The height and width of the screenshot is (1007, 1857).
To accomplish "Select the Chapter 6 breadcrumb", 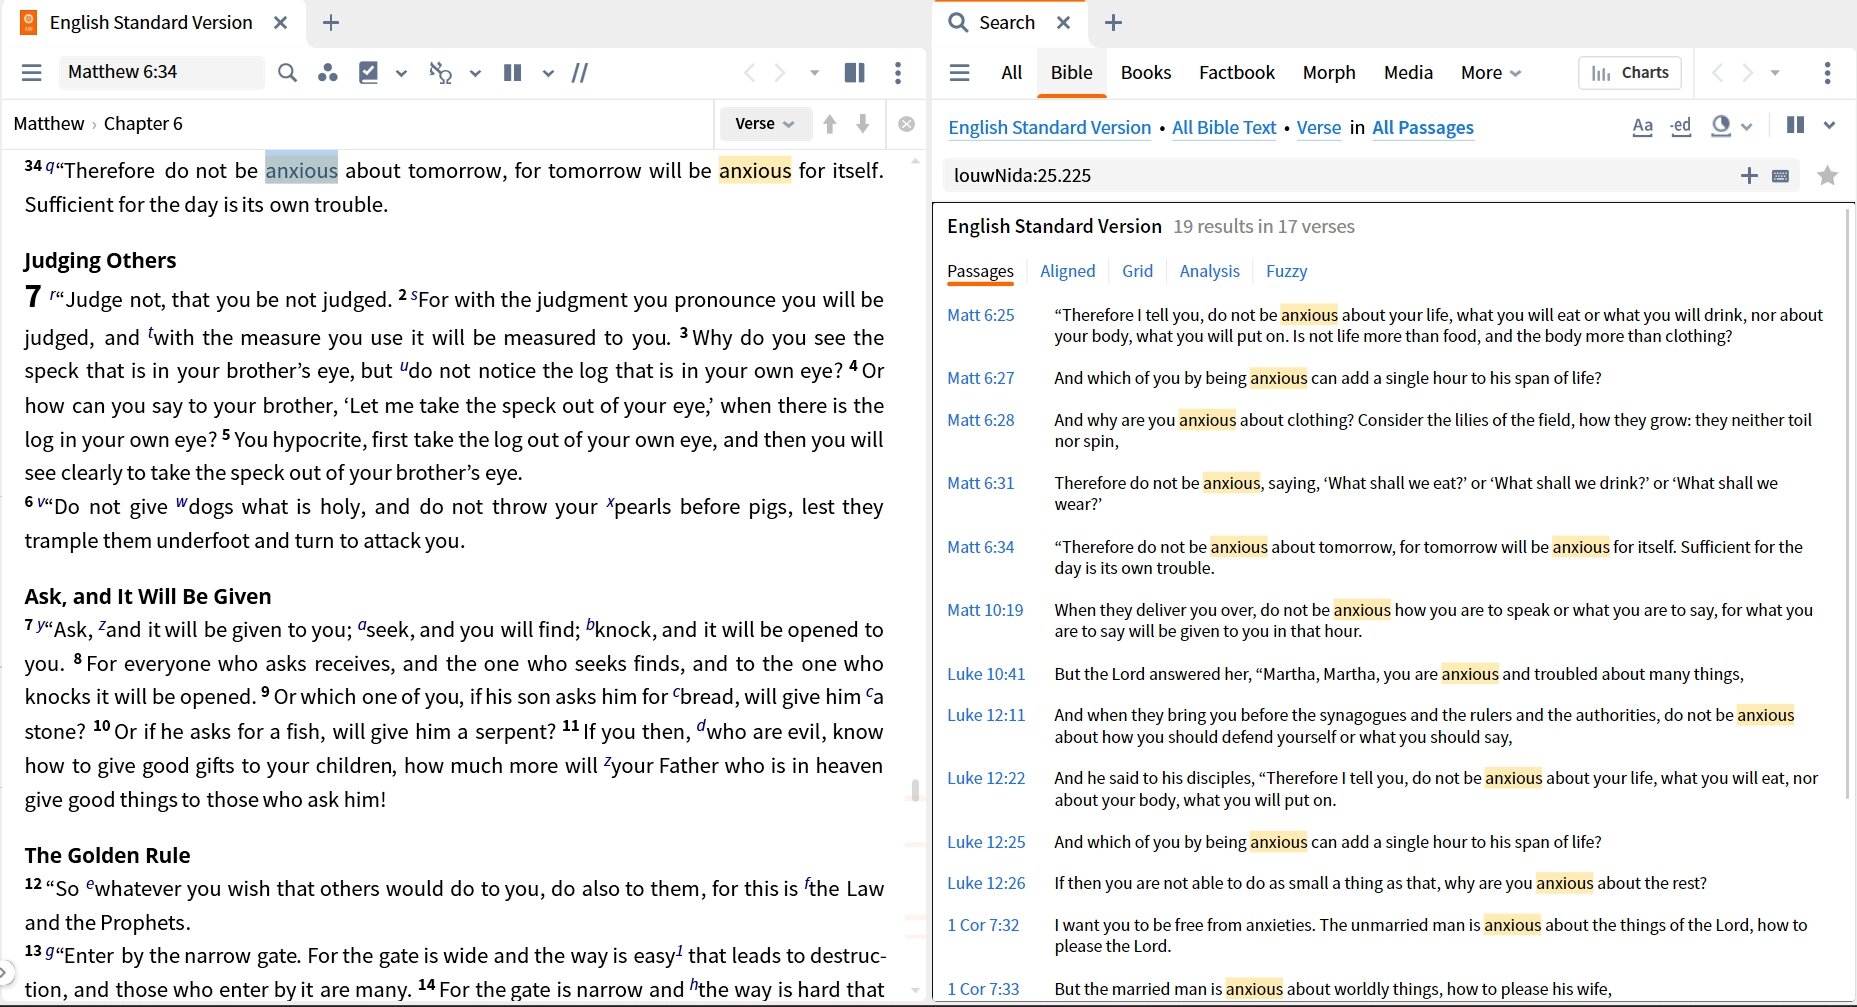I will pyautogui.click(x=143, y=124).
